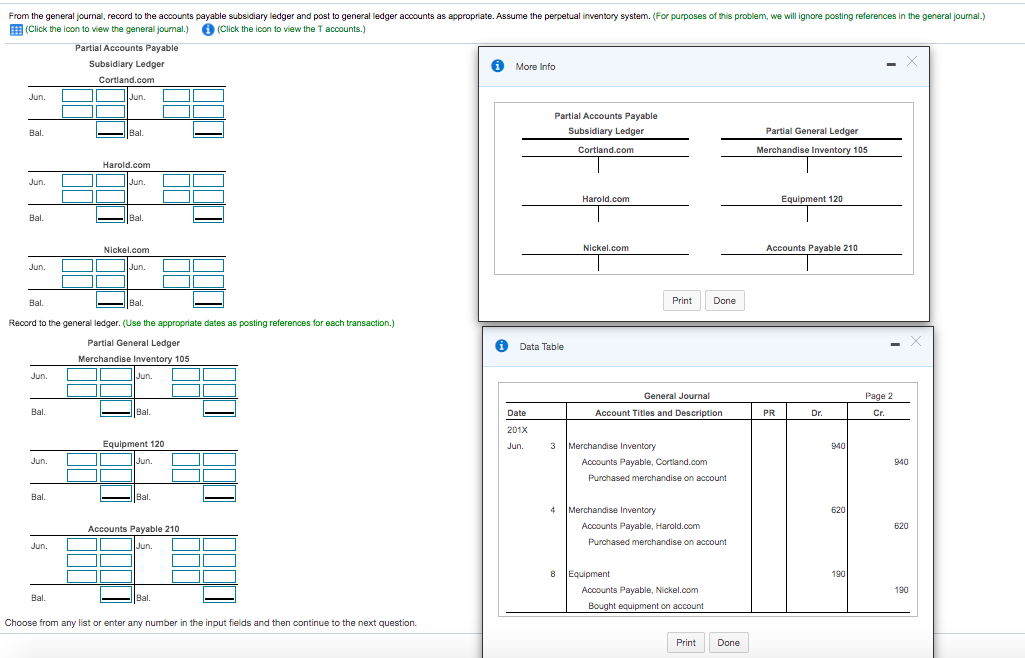
Task: Close the More Info dialog
Action: (x=912, y=61)
